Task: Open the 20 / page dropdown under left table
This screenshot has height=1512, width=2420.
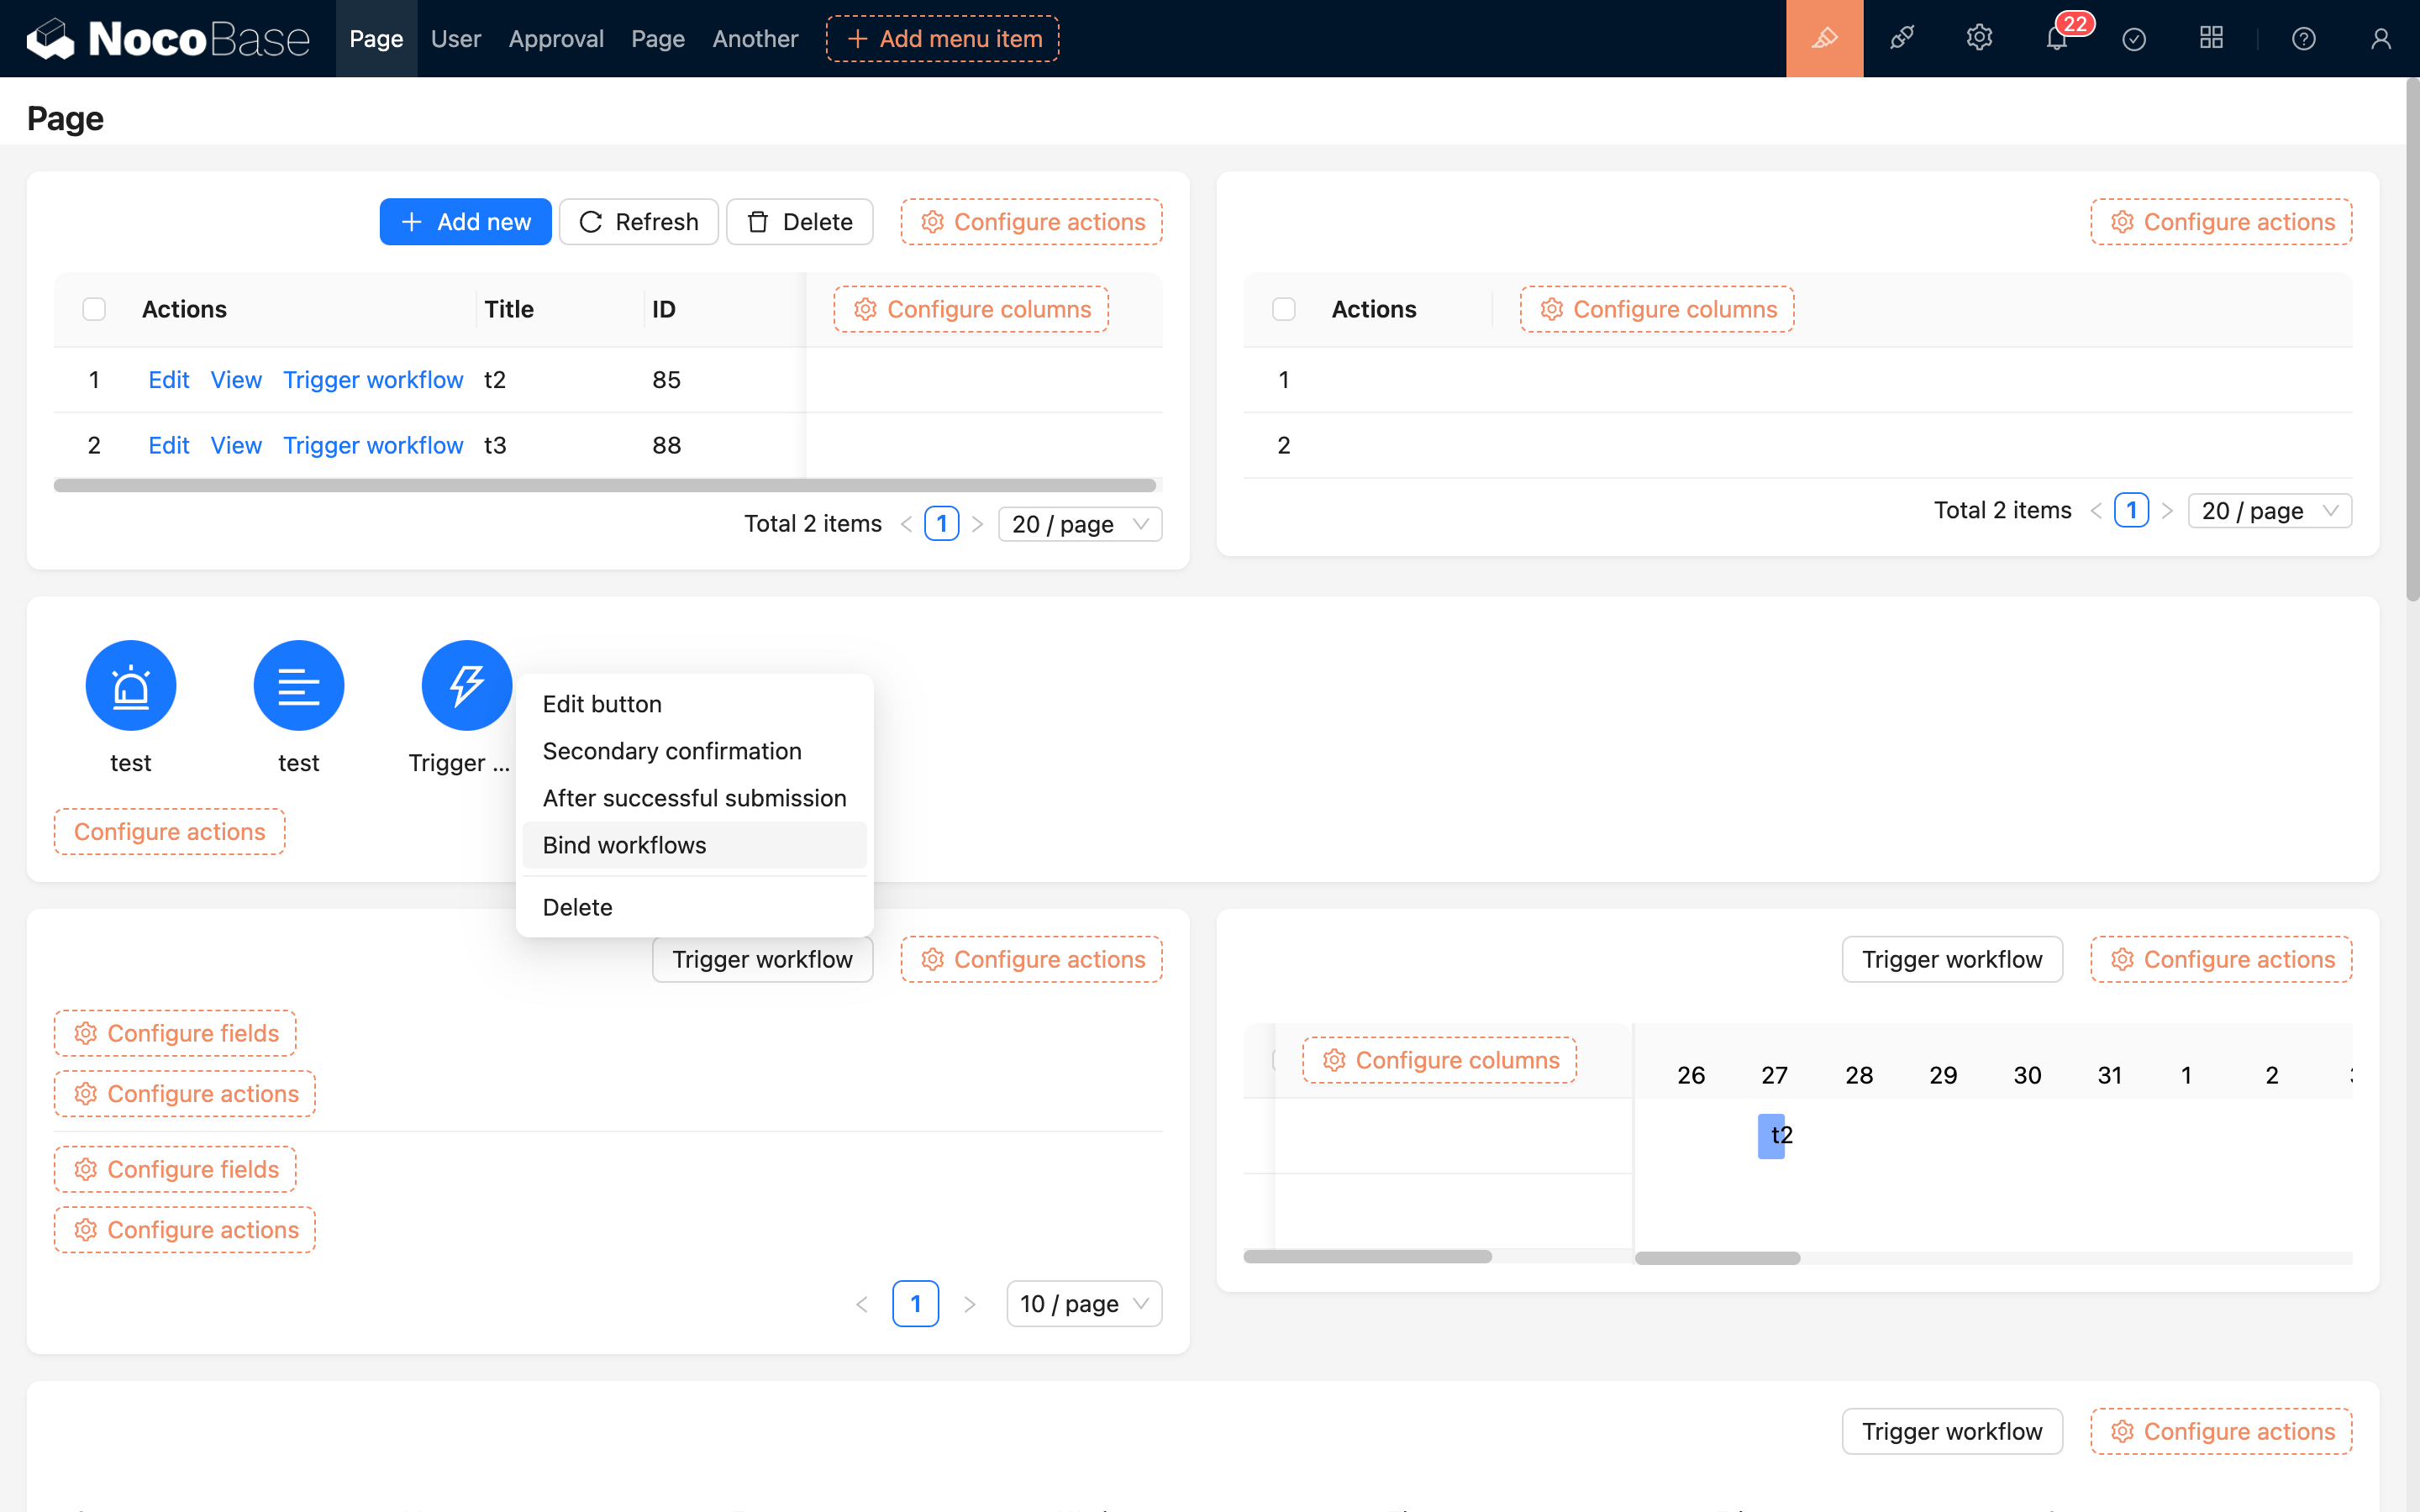Action: pyautogui.click(x=1079, y=523)
